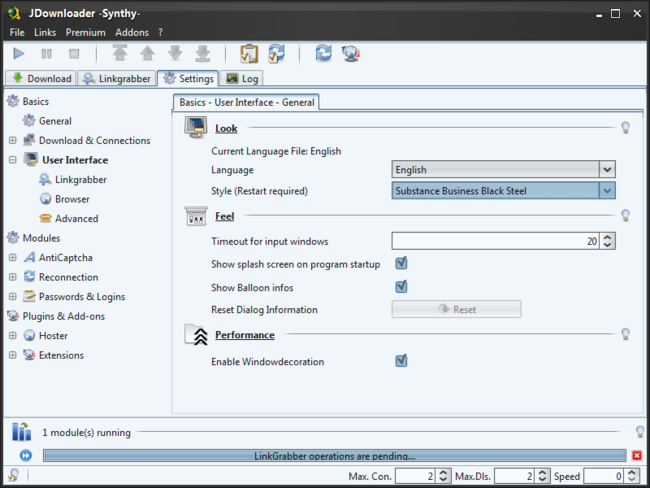The width and height of the screenshot is (650, 488).
Task: Expand the AntiCaptcha tree node
Action: pos(12,257)
